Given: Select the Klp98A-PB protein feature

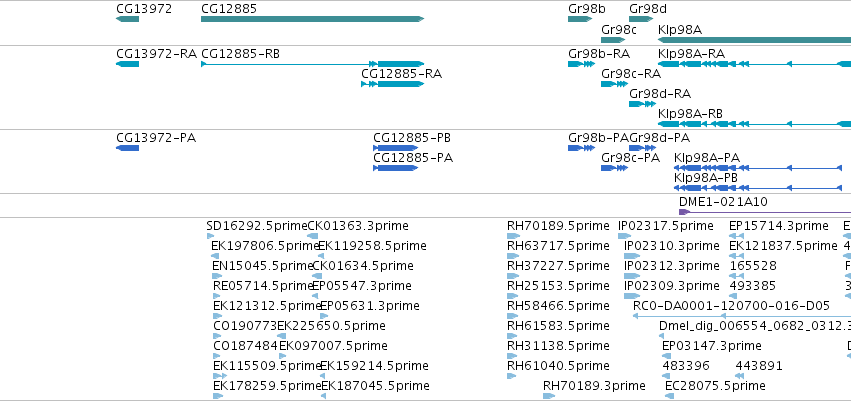Looking at the screenshot, I should [x=758, y=188].
